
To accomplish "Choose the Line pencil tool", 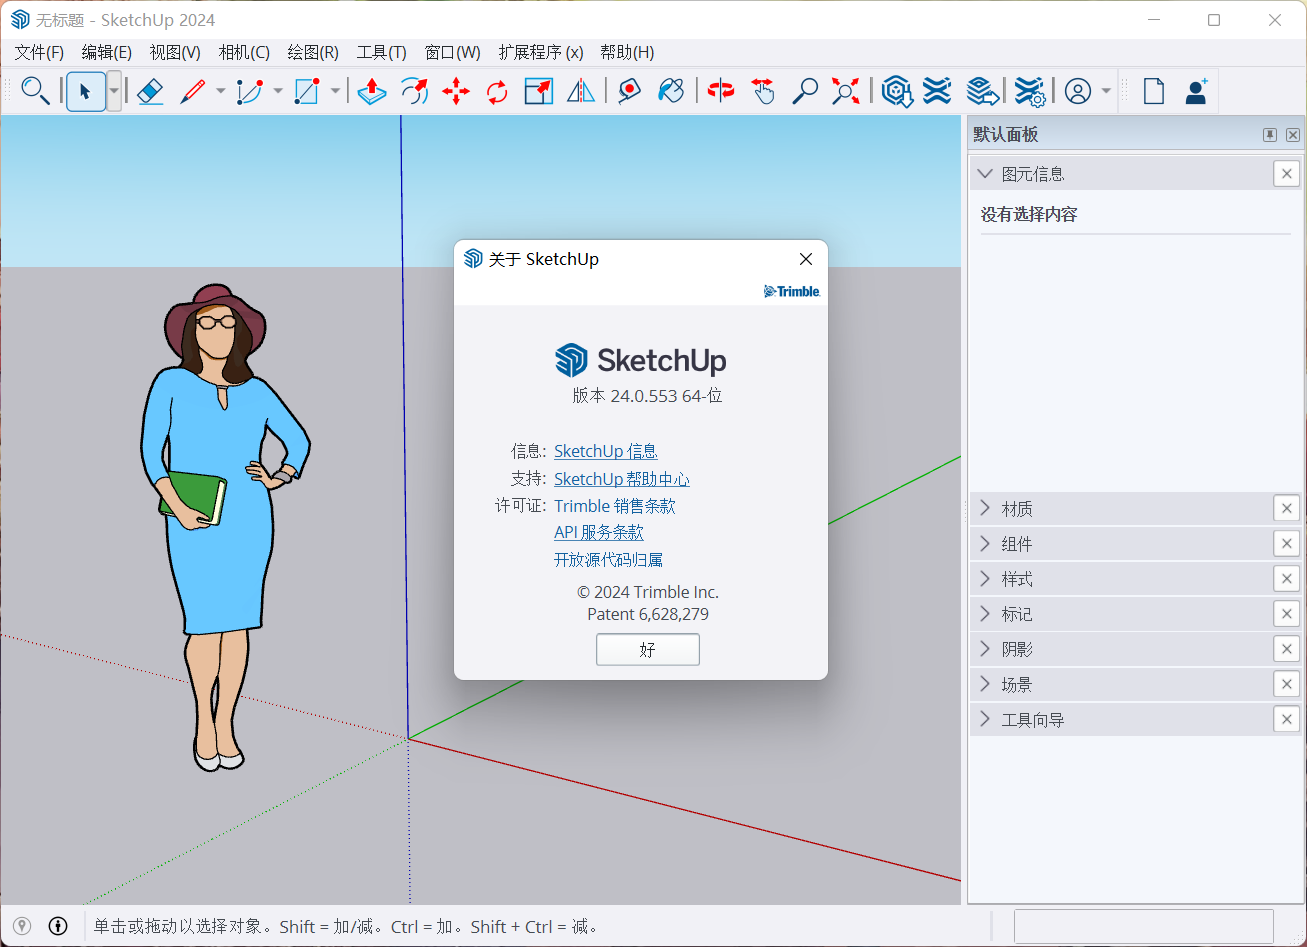I will tap(192, 92).
